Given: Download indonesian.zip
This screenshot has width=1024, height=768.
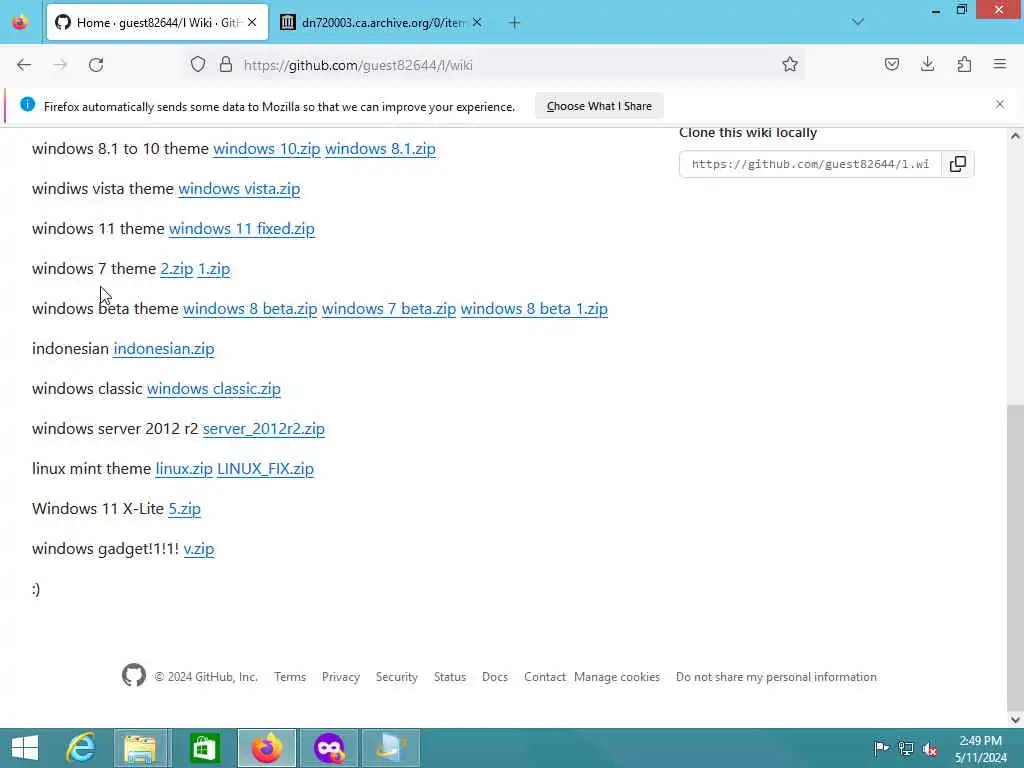Looking at the screenshot, I should 164,348.
